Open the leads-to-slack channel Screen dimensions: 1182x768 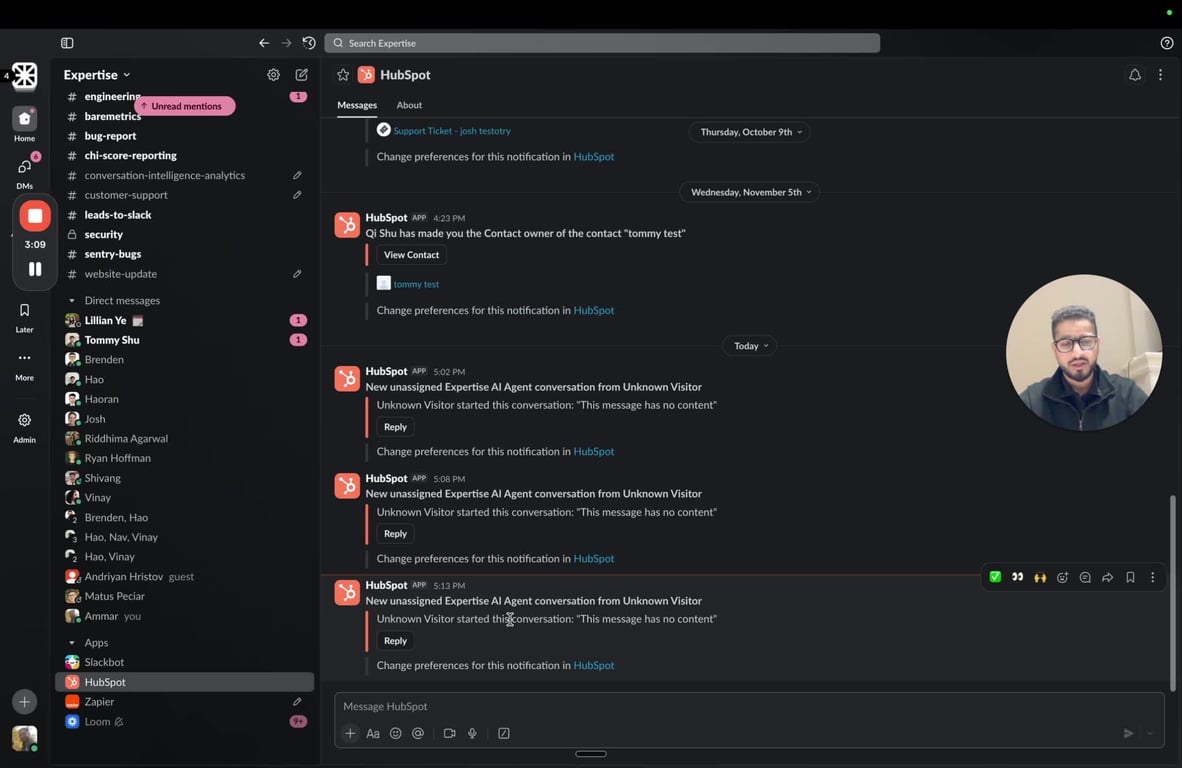(x=185, y=215)
